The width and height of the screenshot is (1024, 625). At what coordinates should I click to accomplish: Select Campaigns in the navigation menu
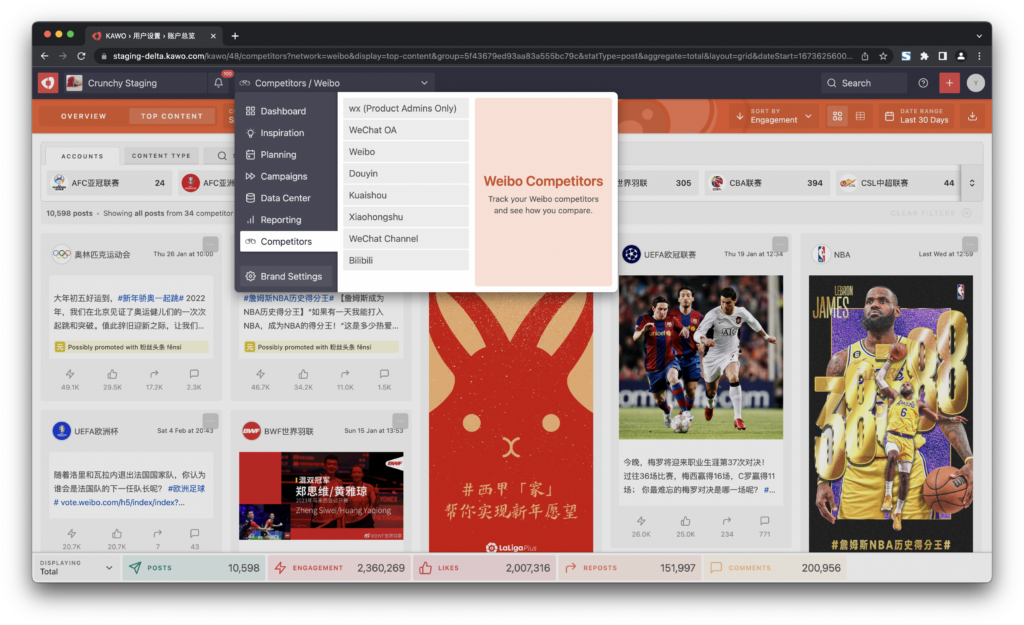tap(288, 176)
